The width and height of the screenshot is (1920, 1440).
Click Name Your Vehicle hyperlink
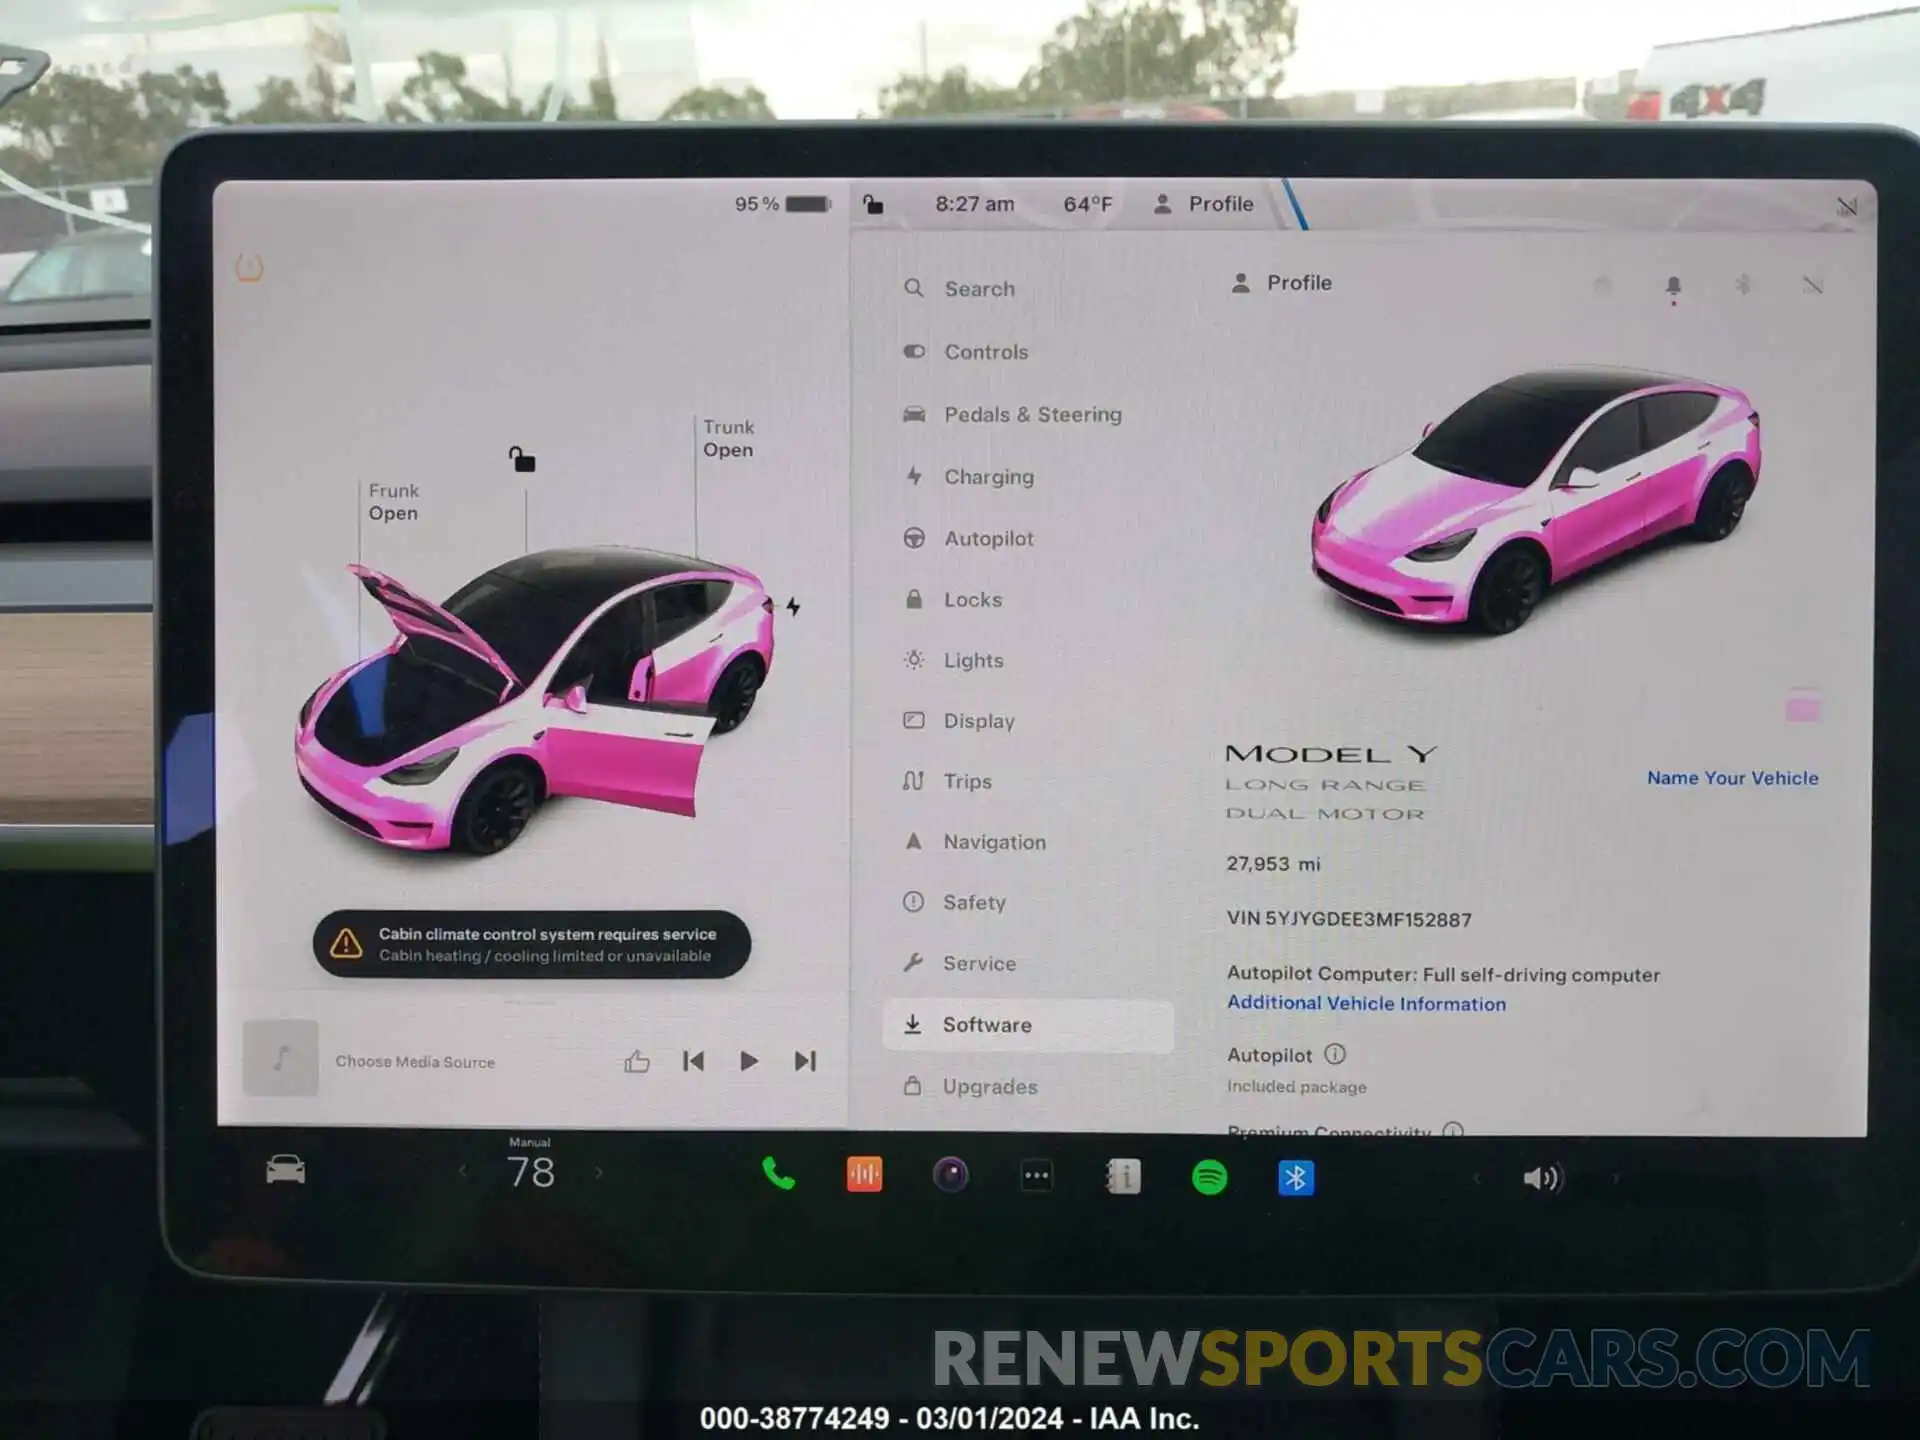(x=1731, y=777)
